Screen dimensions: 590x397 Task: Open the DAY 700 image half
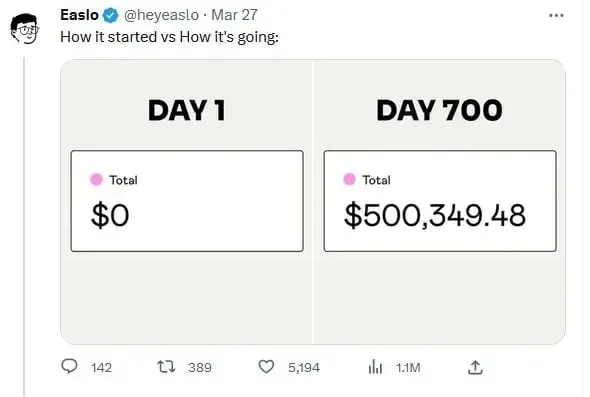pyautogui.click(x=439, y=202)
